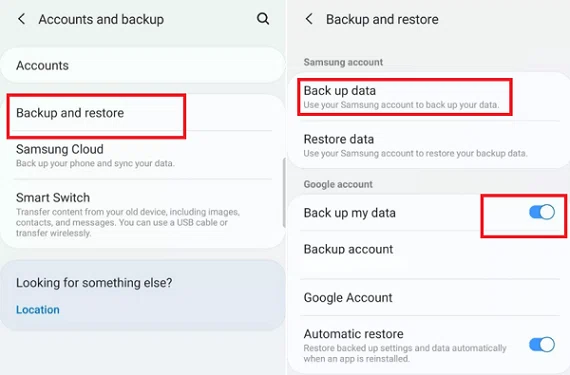This screenshot has width=570, height=375.
Task: Open Samsung Cloud settings
Action: 142,155
